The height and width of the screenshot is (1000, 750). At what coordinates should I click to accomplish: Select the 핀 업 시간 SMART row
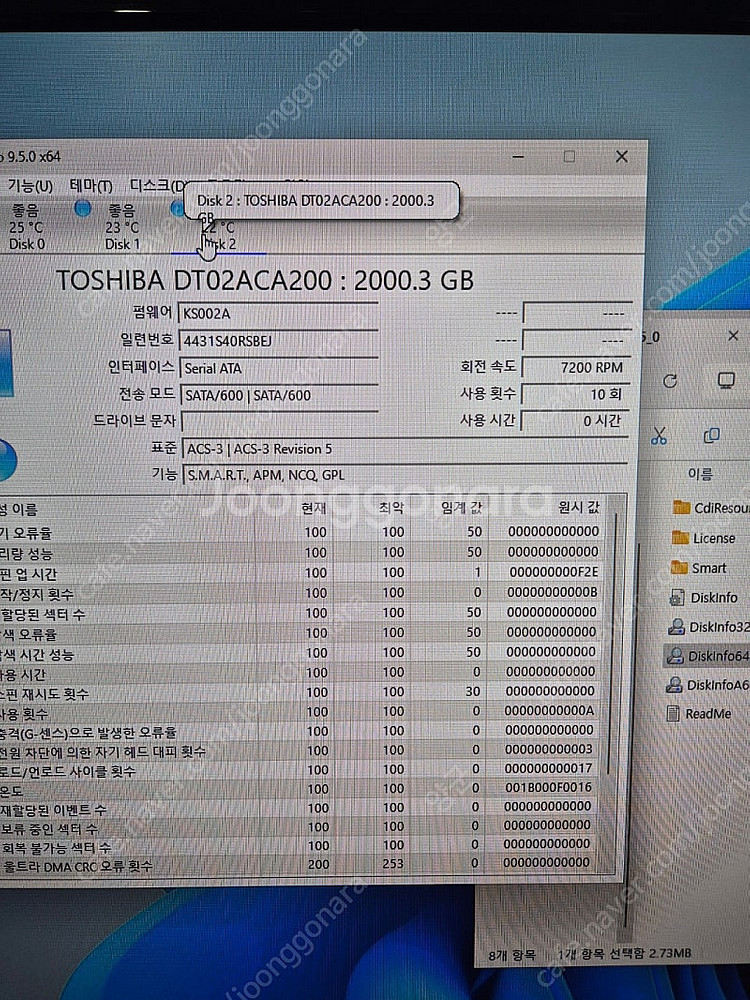pyautogui.click(x=300, y=573)
